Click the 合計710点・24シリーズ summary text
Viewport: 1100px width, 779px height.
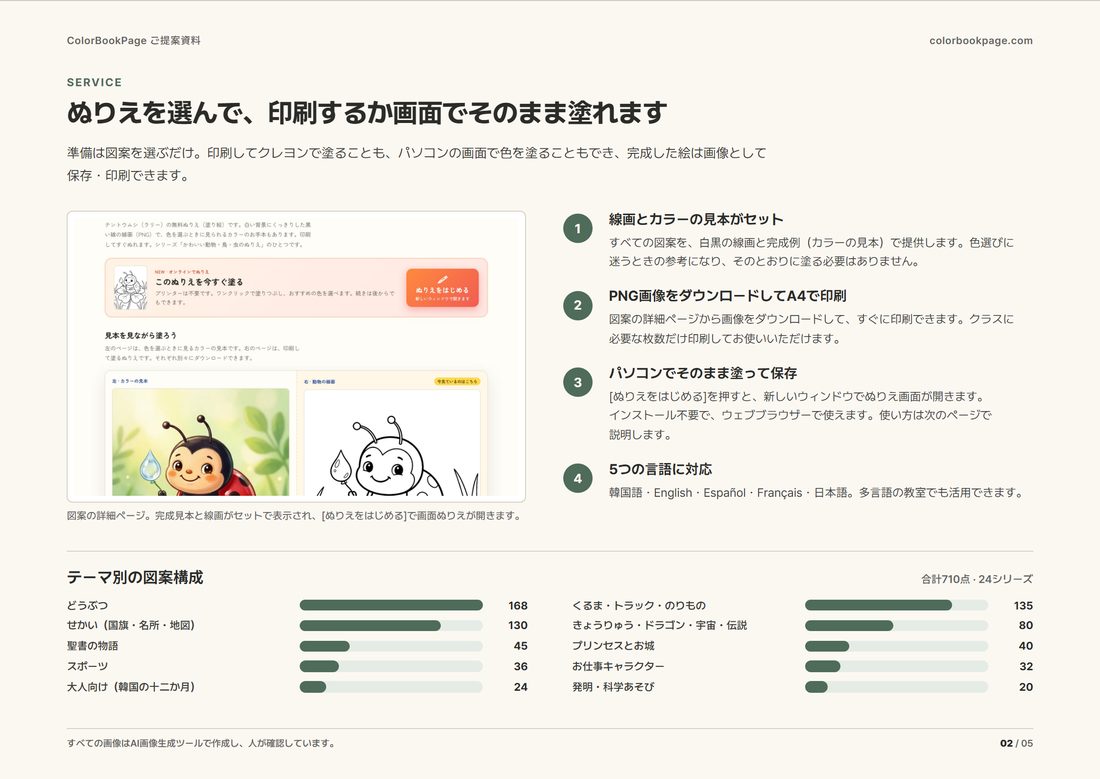pyautogui.click(x=977, y=579)
